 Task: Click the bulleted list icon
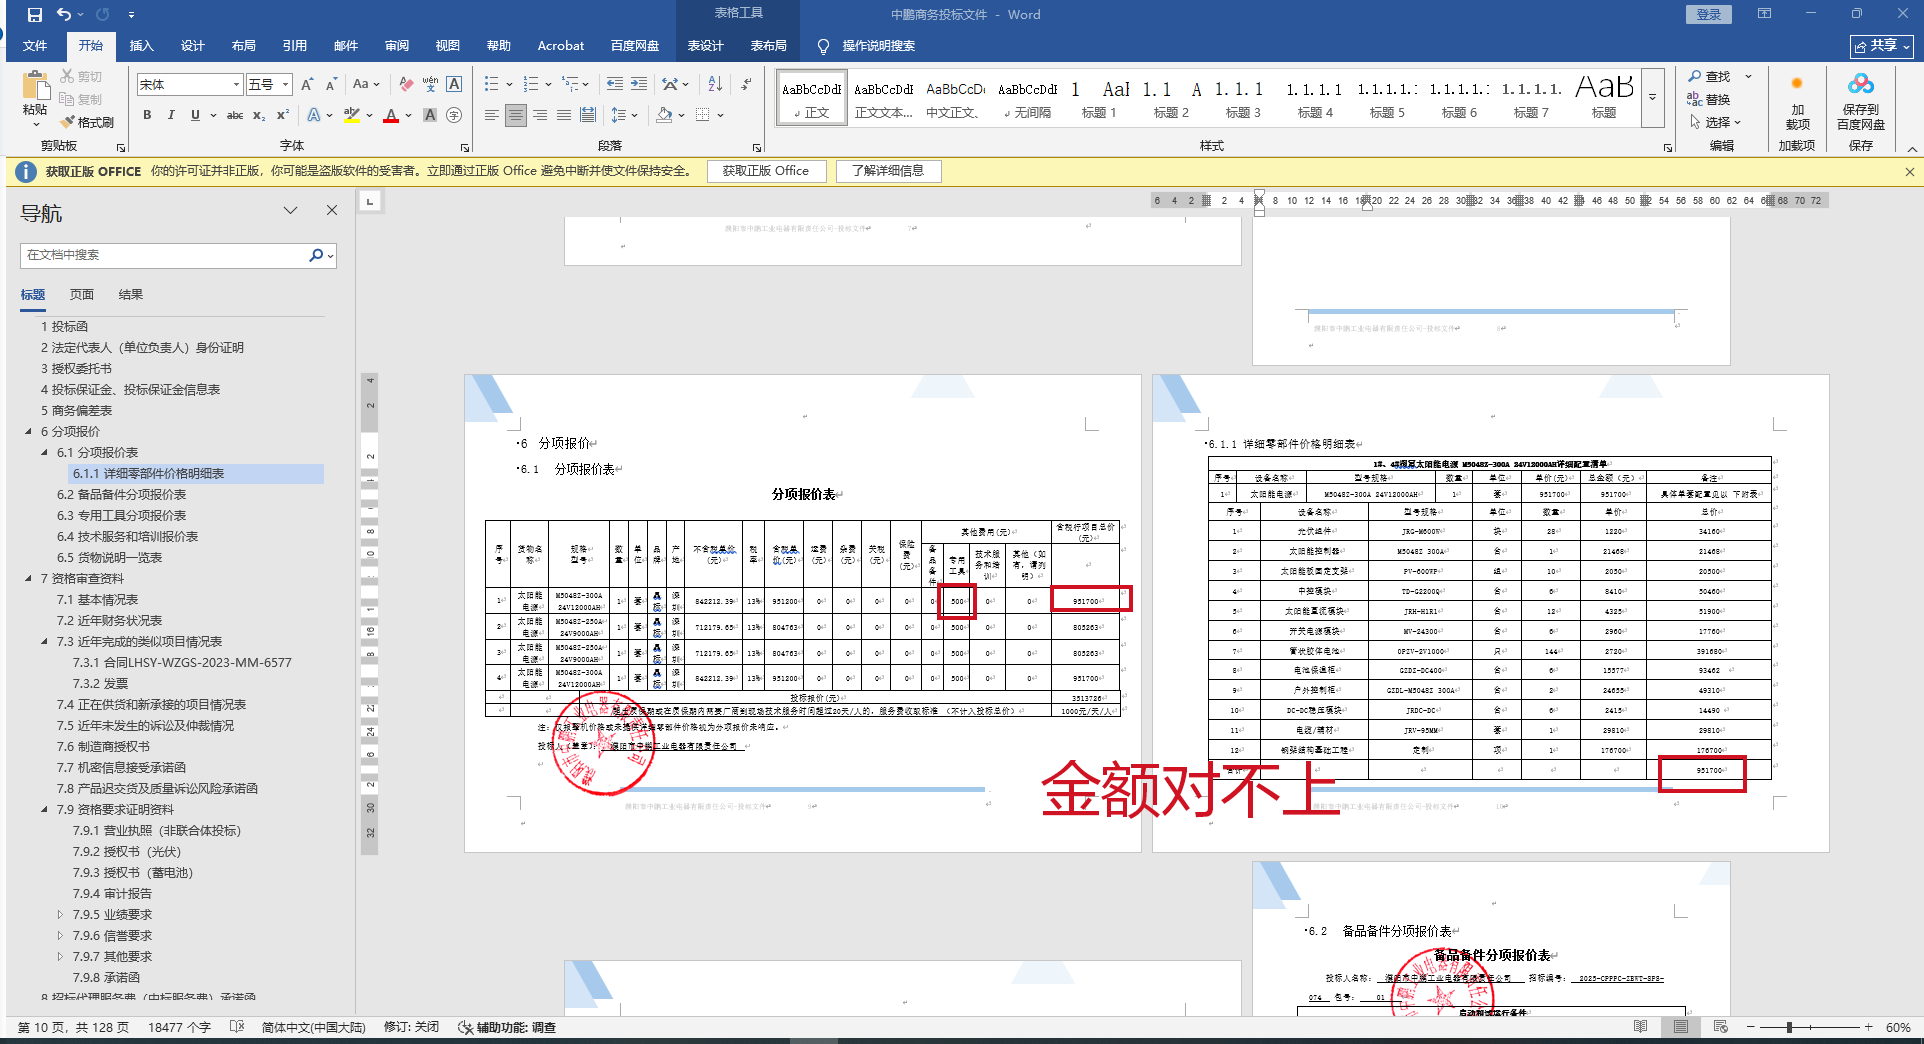[491, 85]
